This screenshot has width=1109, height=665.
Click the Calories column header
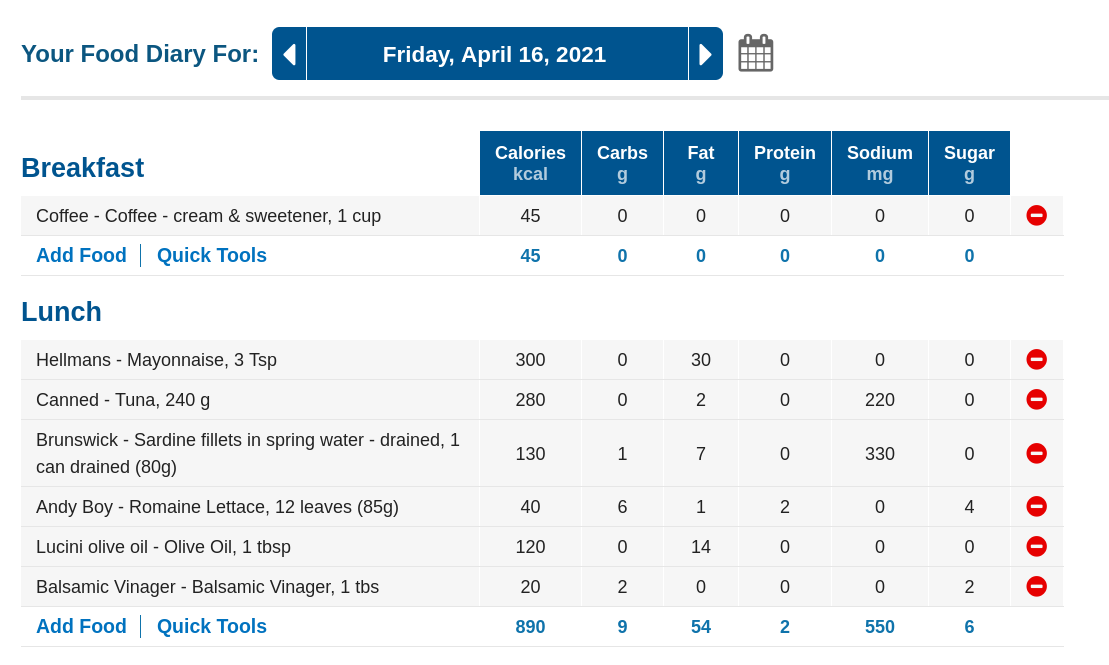[x=530, y=163]
